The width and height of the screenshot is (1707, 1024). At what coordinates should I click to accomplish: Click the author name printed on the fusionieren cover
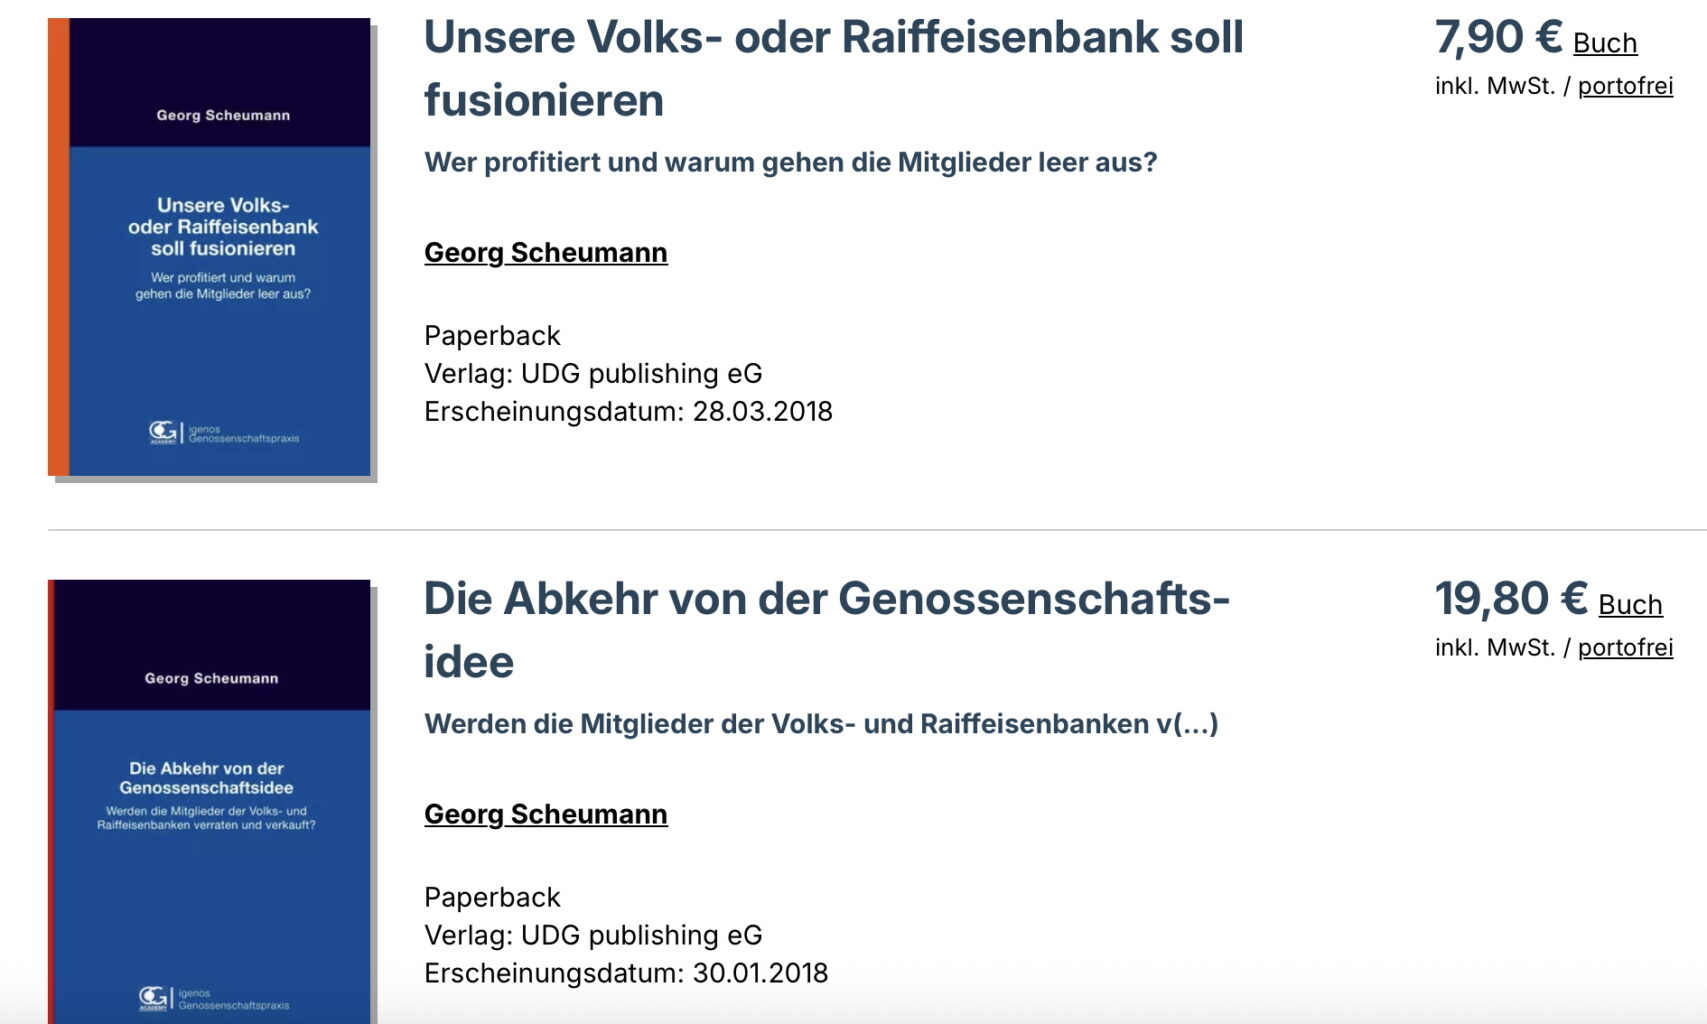tap(223, 115)
